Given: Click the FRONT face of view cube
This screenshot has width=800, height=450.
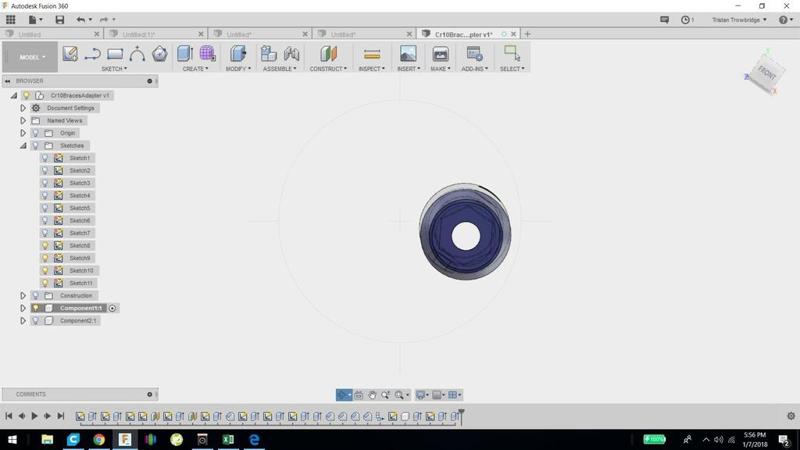Looking at the screenshot, I should (x=766, y=73).
